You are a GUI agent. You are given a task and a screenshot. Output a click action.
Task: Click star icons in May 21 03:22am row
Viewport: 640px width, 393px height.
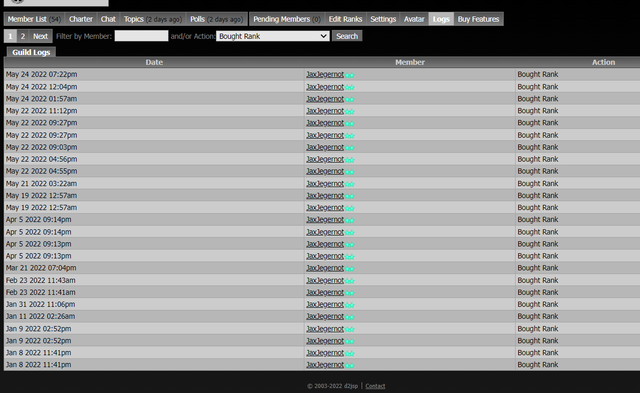tap(349, 184)
